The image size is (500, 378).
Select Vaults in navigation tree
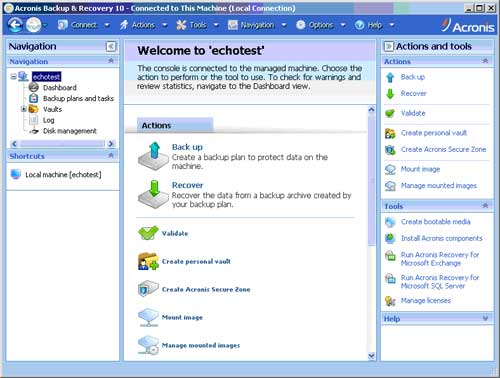click(52, 109)
